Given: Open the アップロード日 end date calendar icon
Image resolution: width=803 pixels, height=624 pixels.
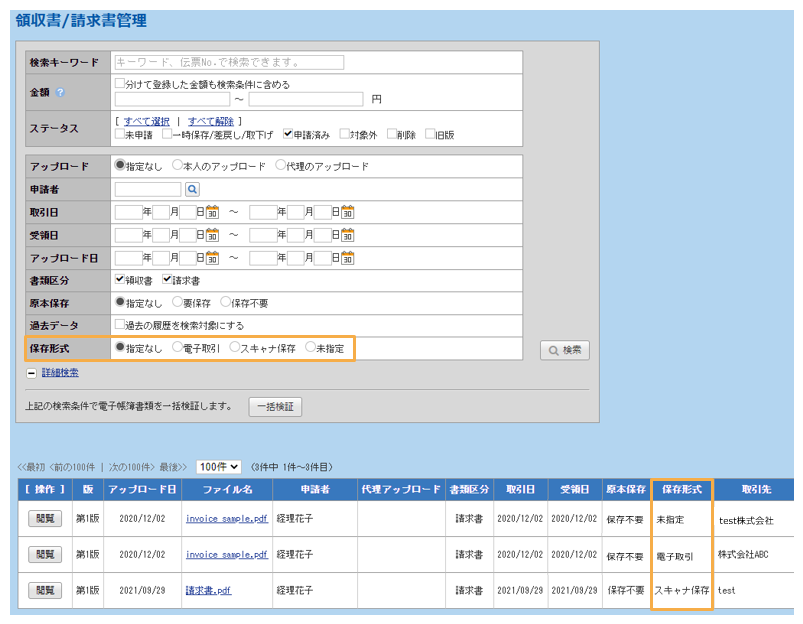Looking at the screenshot, I should click(x=347, y=258).
